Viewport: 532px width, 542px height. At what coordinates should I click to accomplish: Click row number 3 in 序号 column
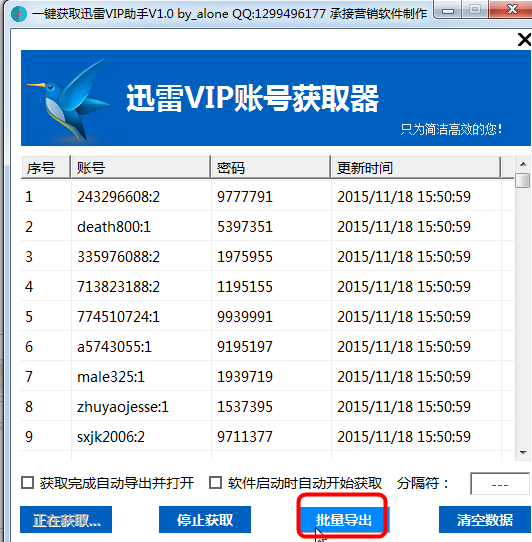pos(29,257)
